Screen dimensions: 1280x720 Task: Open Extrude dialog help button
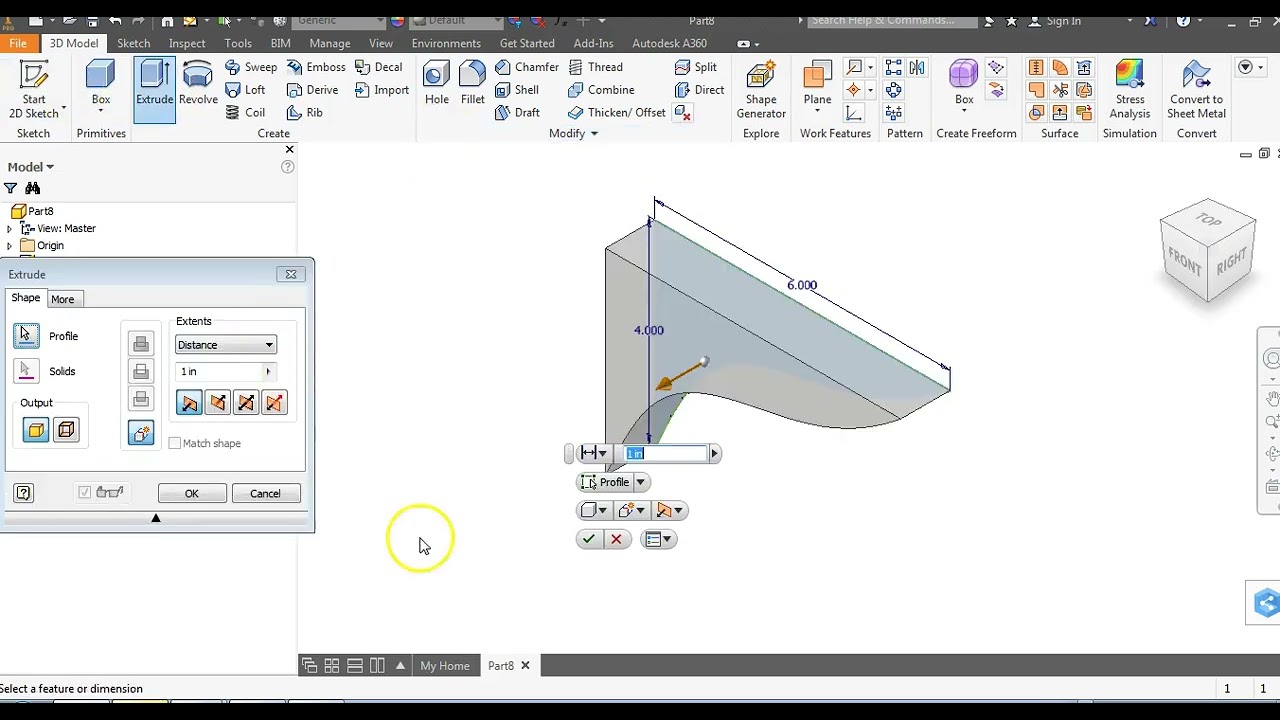click(x=24, y=493)
